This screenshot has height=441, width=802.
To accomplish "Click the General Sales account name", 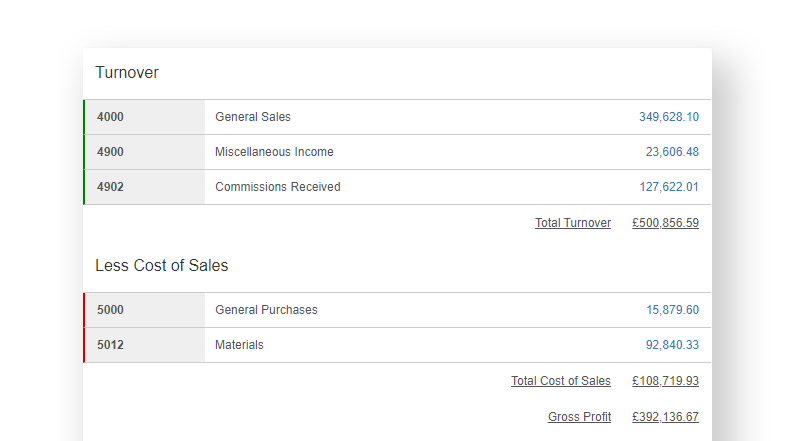I will click(x=253, y=117).
